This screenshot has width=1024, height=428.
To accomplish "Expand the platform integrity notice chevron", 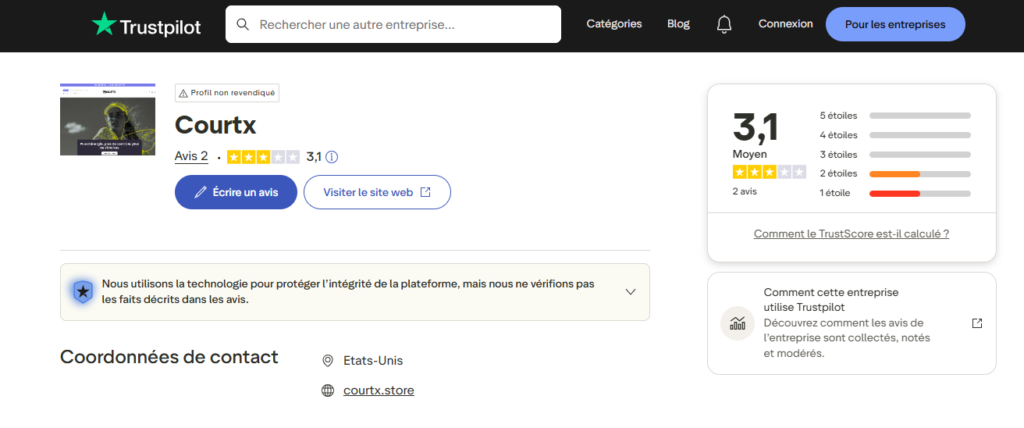I will click(630, 292).
